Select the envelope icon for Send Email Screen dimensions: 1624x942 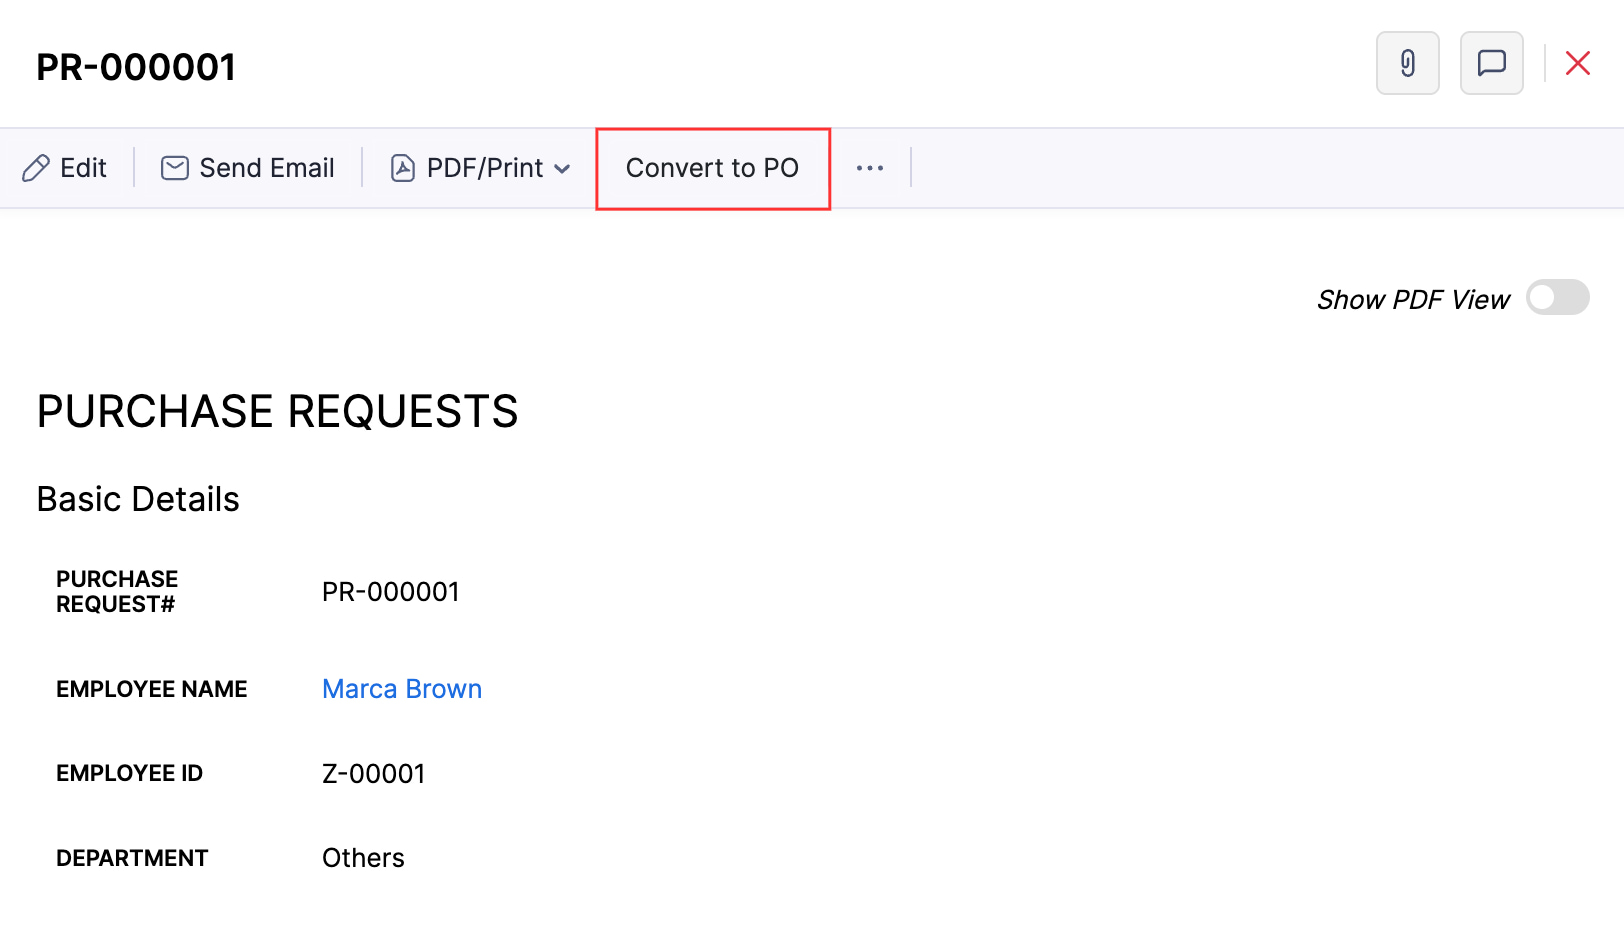pyautogui.click(x=173, y=167)
